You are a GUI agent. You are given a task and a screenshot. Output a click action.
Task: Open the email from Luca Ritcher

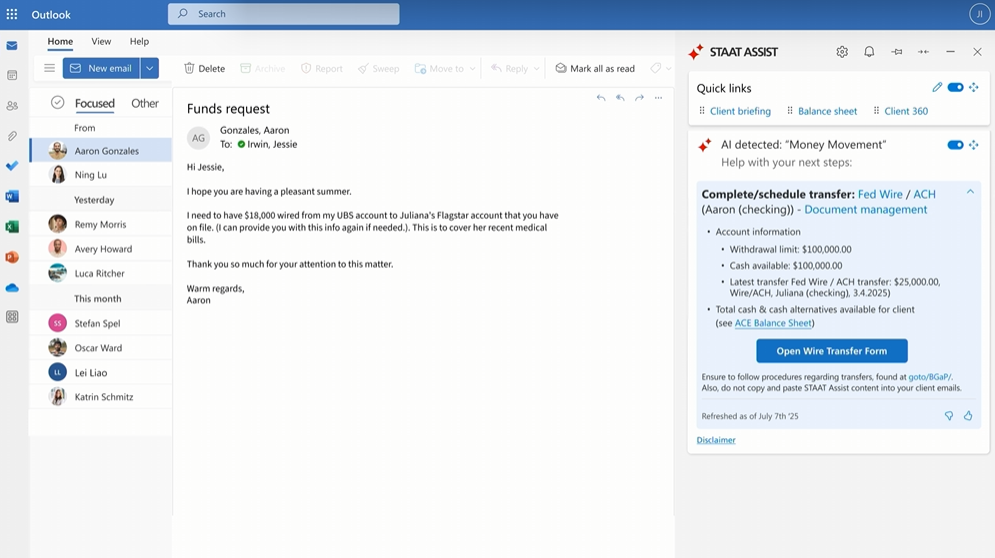[x=101, y=274]
